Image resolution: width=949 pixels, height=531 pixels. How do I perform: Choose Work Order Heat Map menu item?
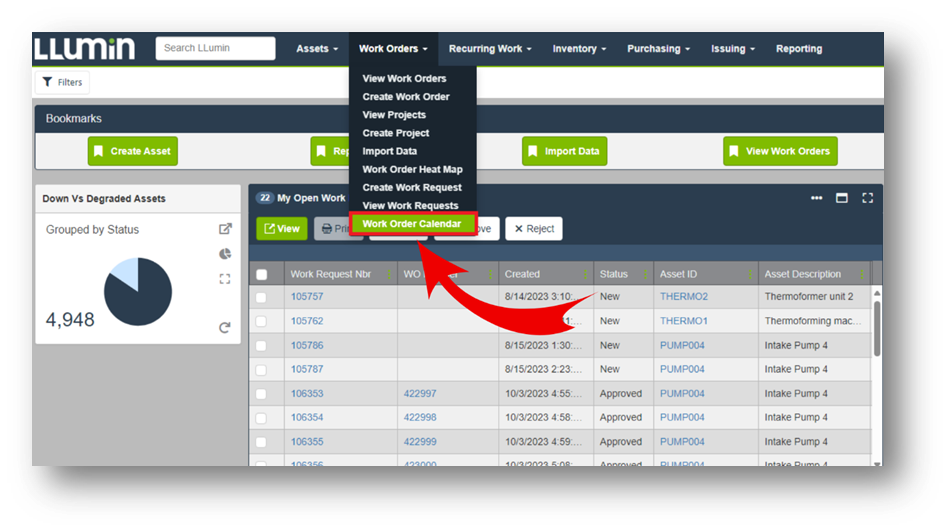pos(412,169)
